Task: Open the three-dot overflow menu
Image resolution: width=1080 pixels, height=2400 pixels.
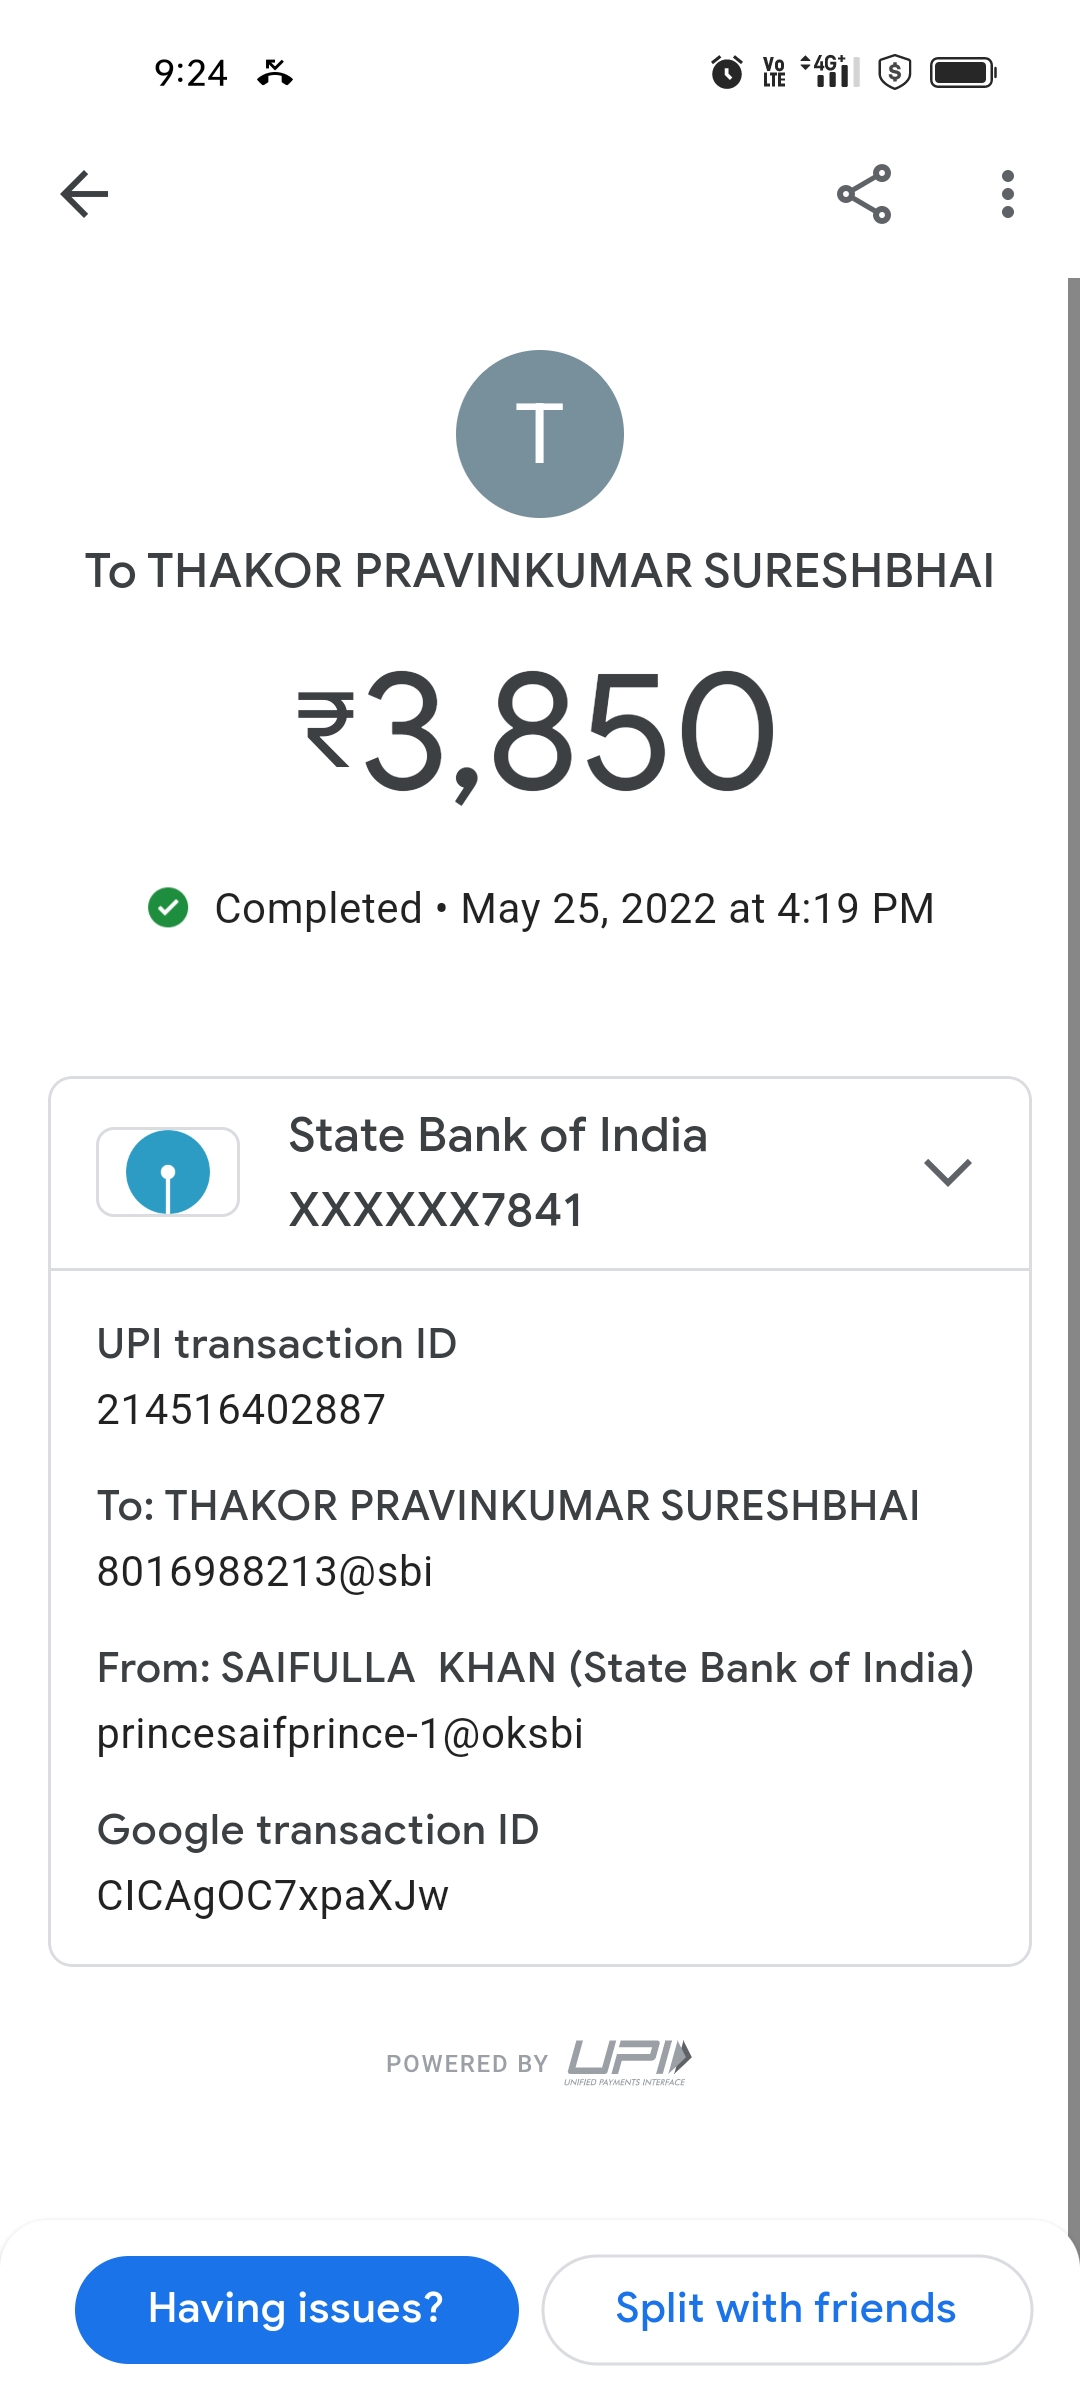Action: point(1007,194)
